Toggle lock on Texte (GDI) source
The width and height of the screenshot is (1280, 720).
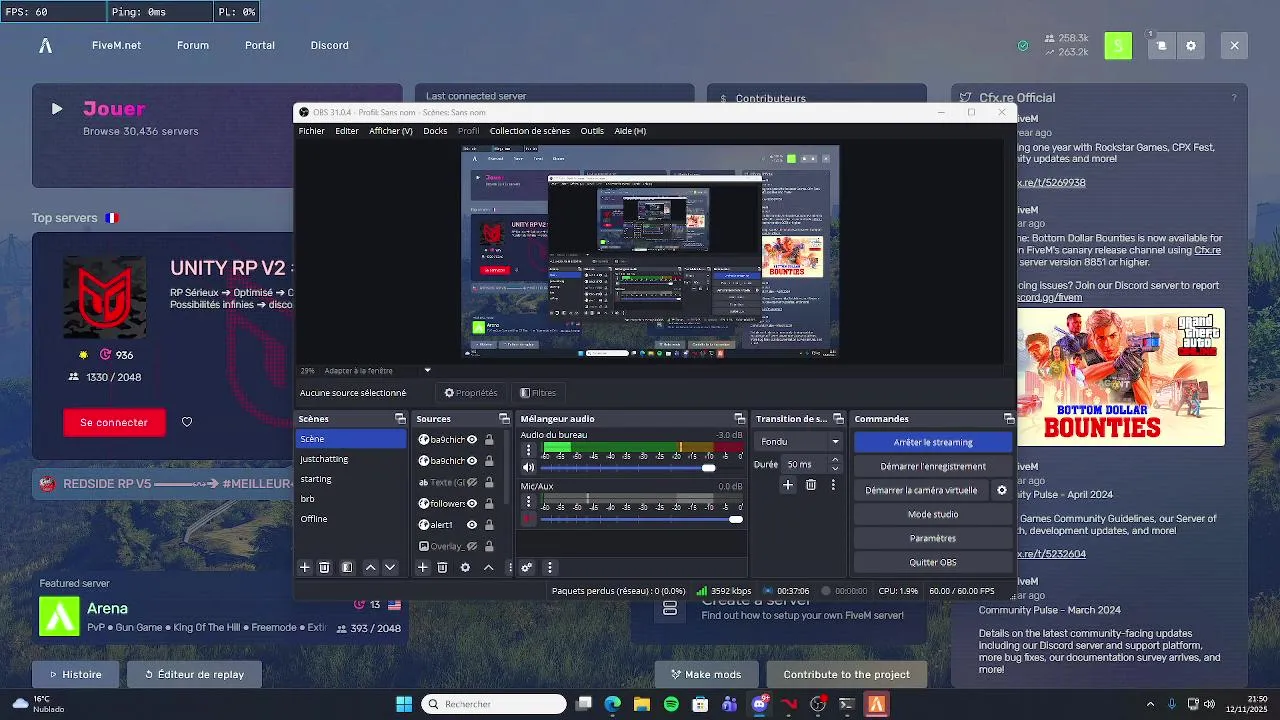click(x=489, y=482)
